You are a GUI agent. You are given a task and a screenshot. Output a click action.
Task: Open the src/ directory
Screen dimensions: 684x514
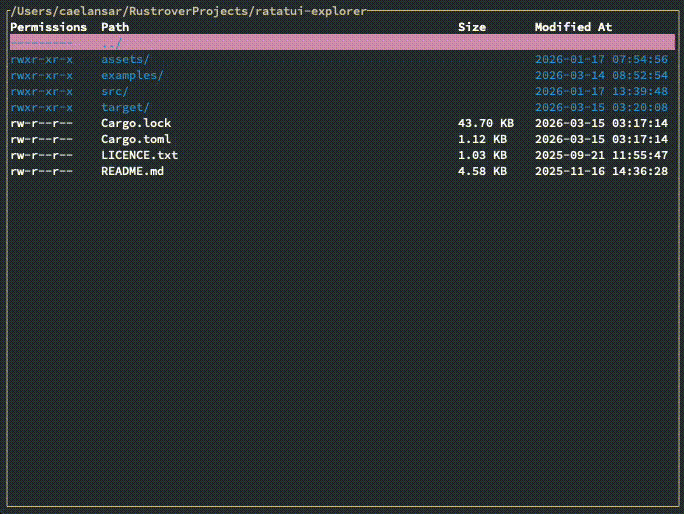point(115,92)
